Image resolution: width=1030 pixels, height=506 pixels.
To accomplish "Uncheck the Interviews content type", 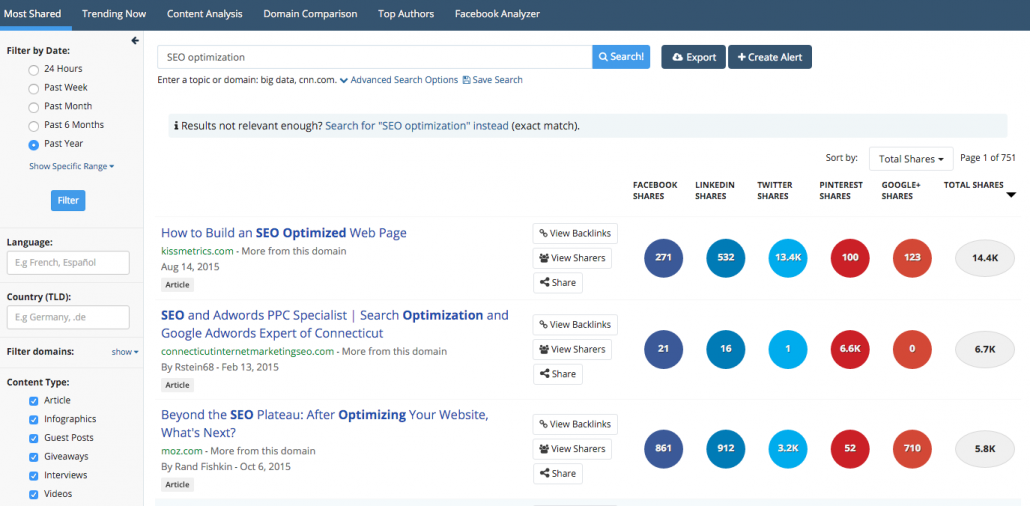I will (34, 476).
